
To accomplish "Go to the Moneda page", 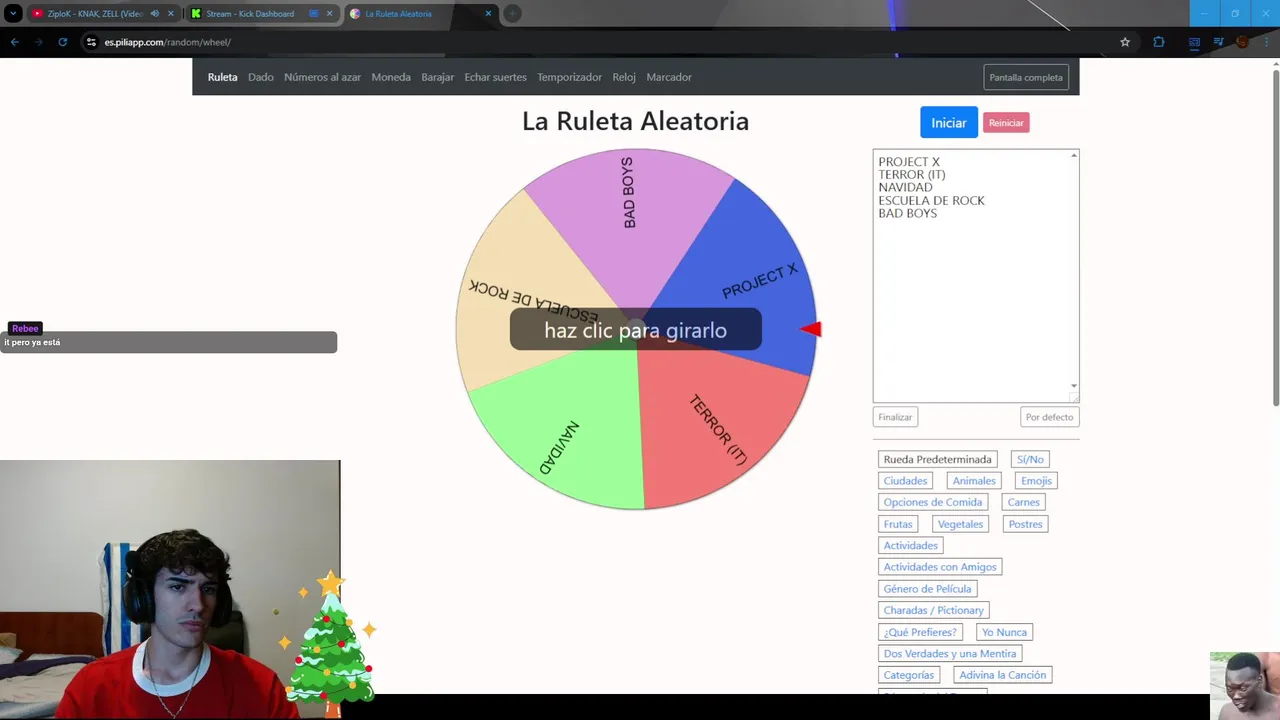I will tap(391, 77).
